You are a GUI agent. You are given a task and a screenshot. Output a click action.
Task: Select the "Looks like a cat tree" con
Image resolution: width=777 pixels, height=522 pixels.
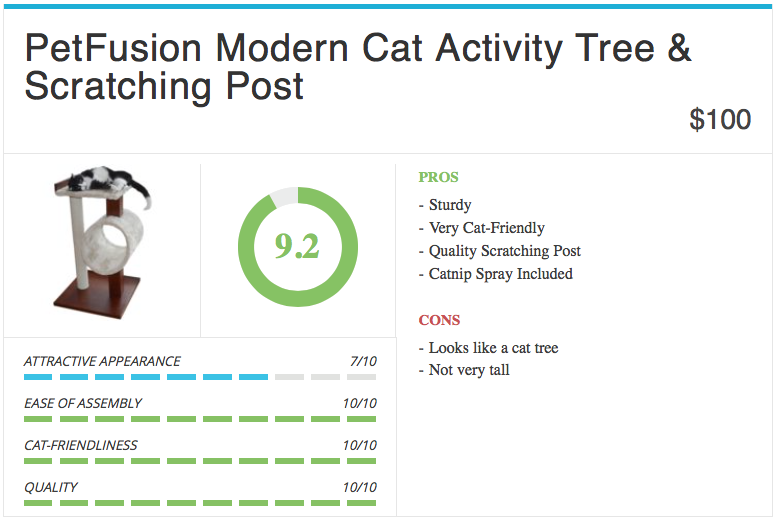(493, 348)
